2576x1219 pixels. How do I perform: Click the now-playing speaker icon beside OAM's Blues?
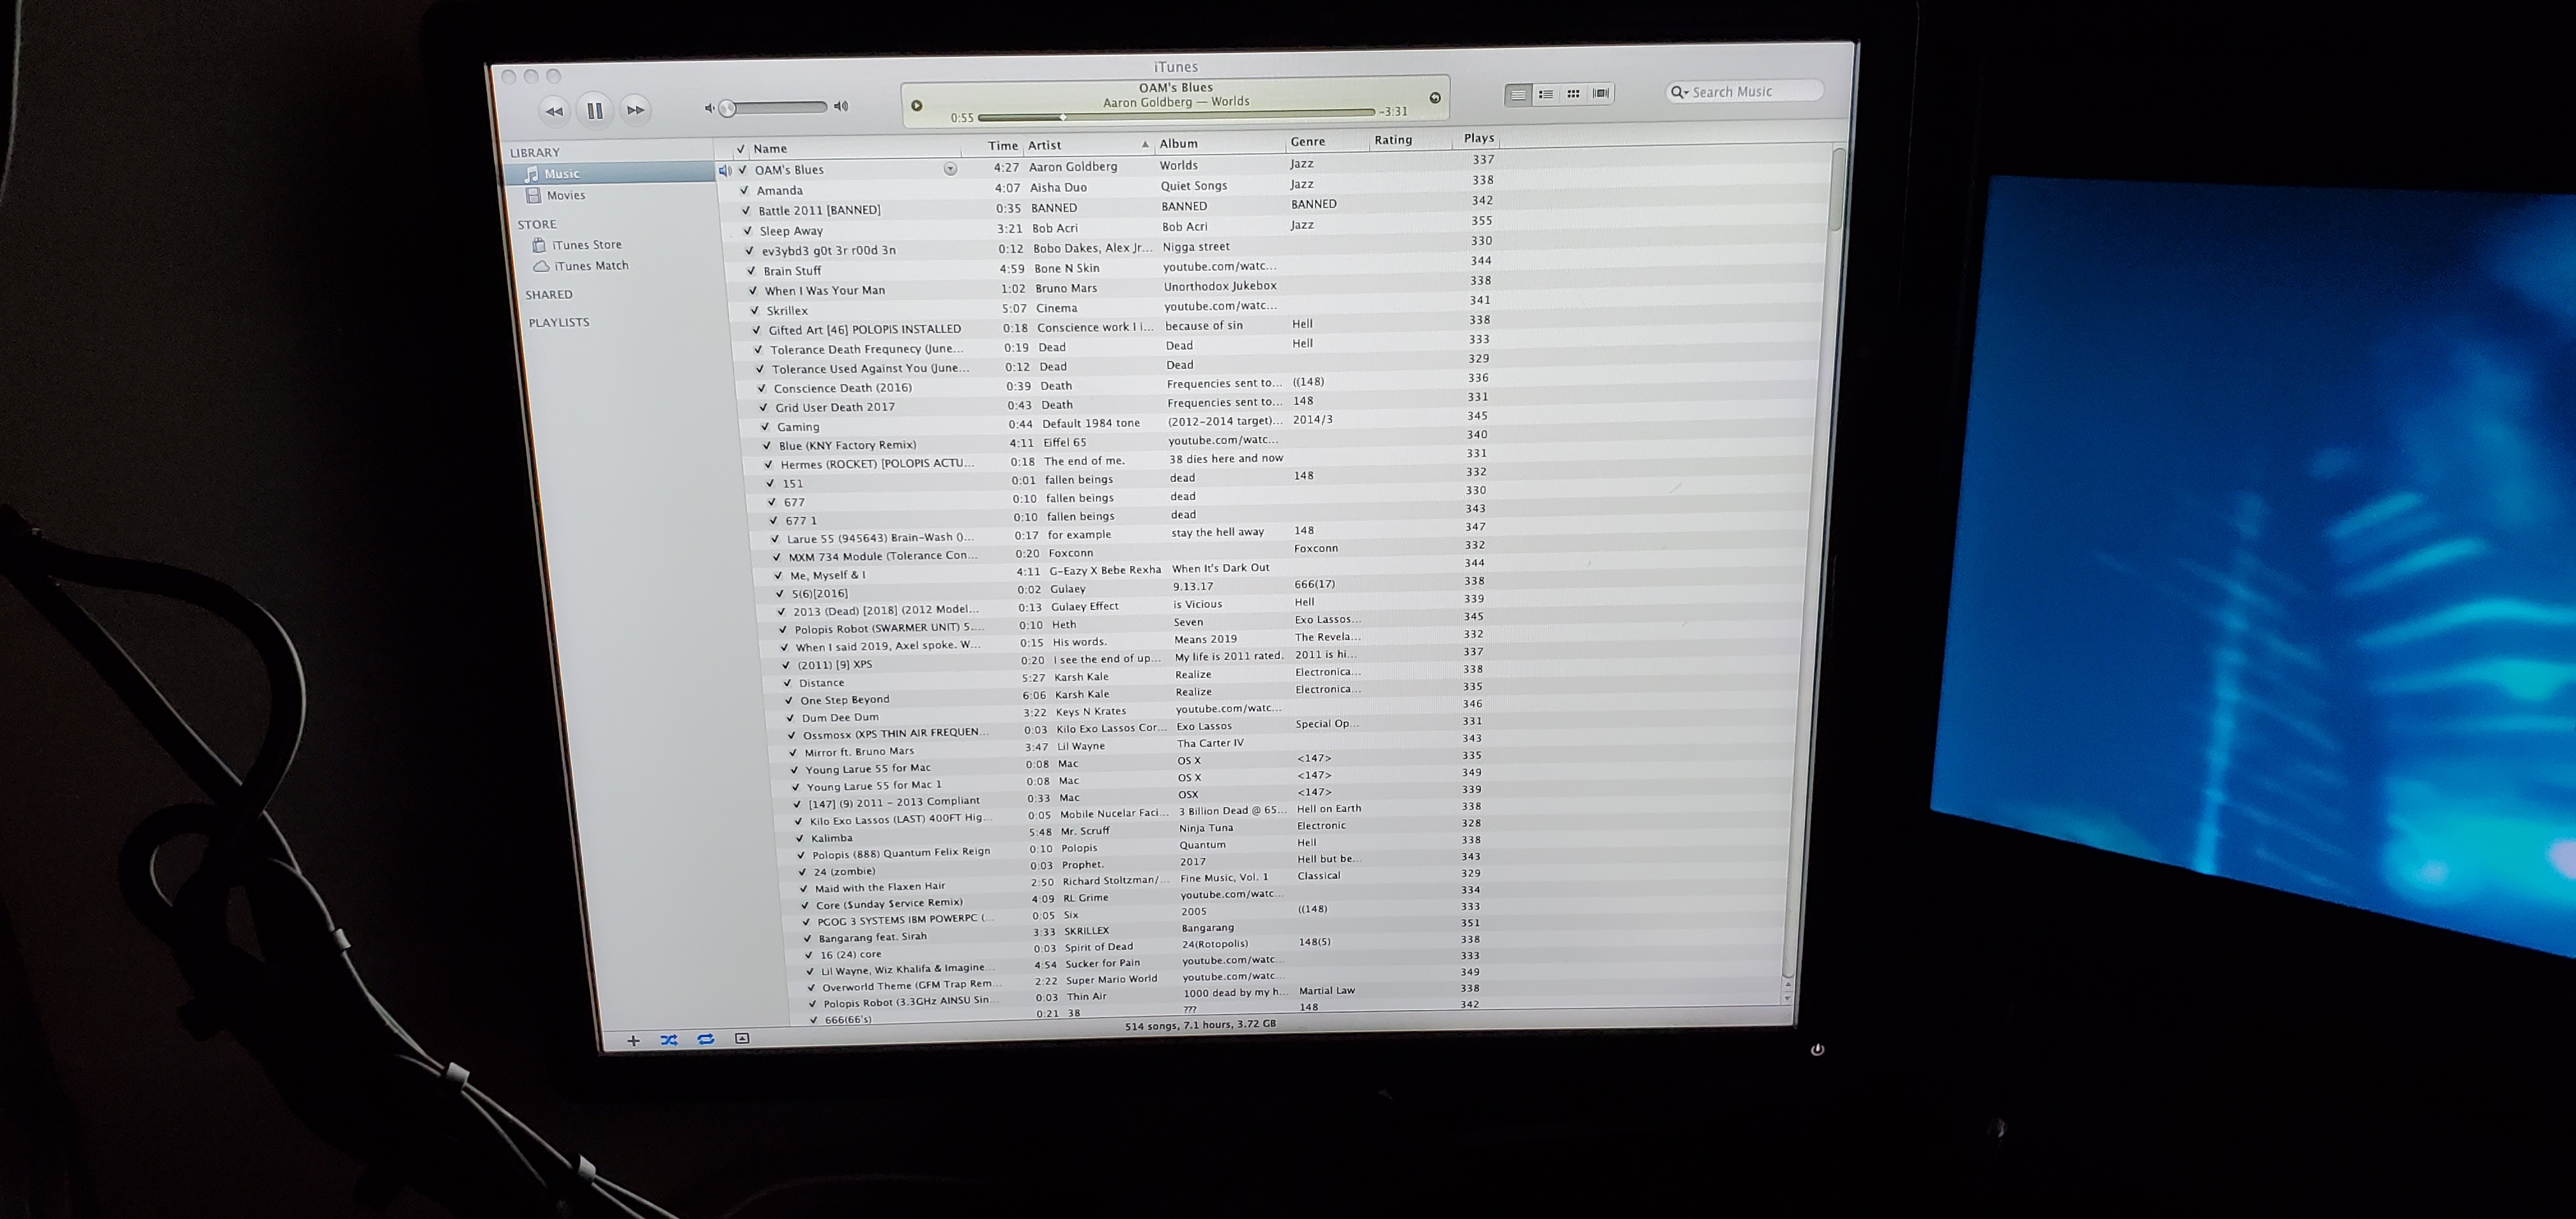725,171
